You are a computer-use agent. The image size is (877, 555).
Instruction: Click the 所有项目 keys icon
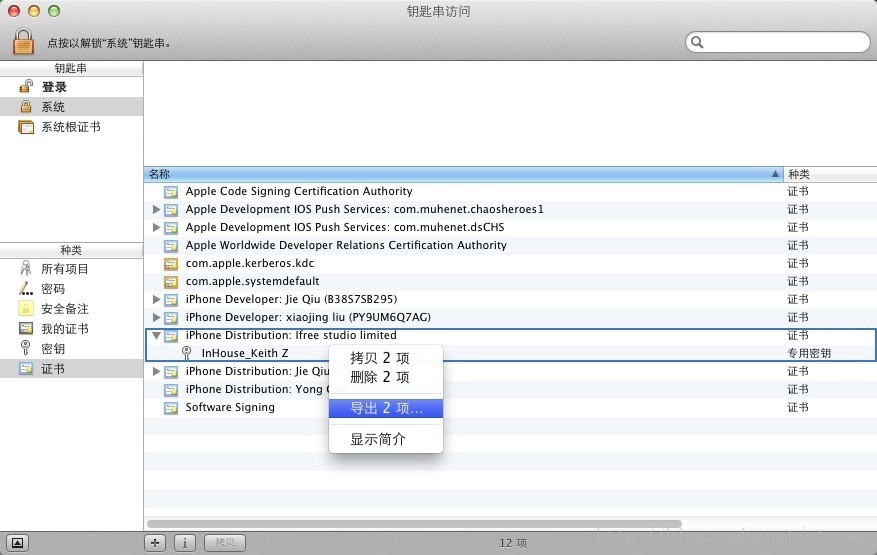coord(26,269)
